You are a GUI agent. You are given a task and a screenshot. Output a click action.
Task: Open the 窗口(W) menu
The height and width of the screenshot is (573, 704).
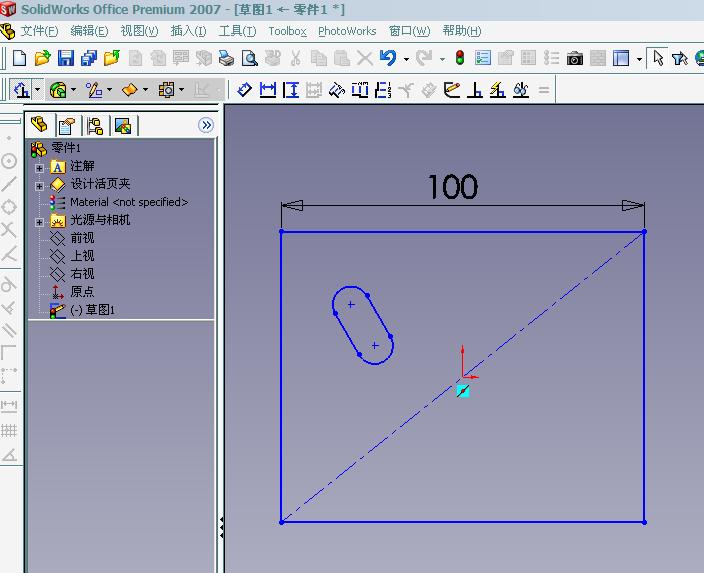pyautogui.click(x=409, y=31)
